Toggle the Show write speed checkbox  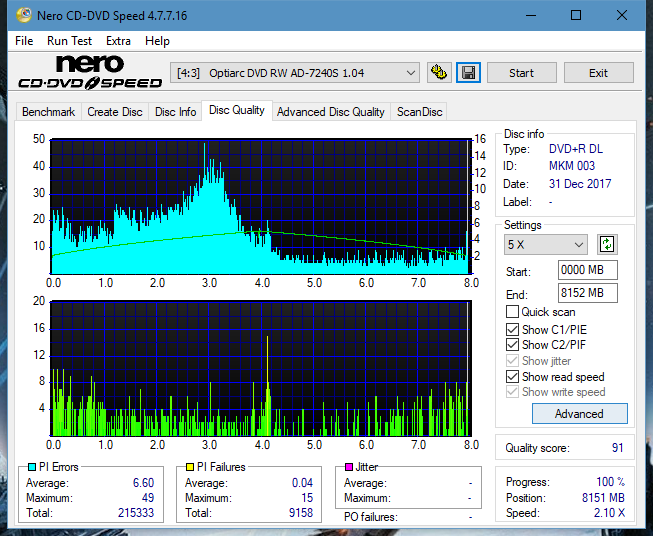pos(512,392)
